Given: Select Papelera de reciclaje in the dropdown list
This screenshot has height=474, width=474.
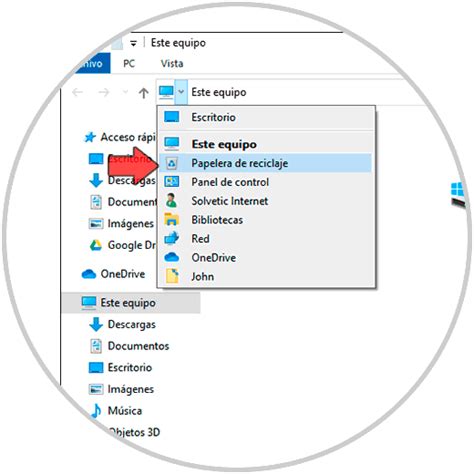Looking at the screenshot, I should click(265, 163).
